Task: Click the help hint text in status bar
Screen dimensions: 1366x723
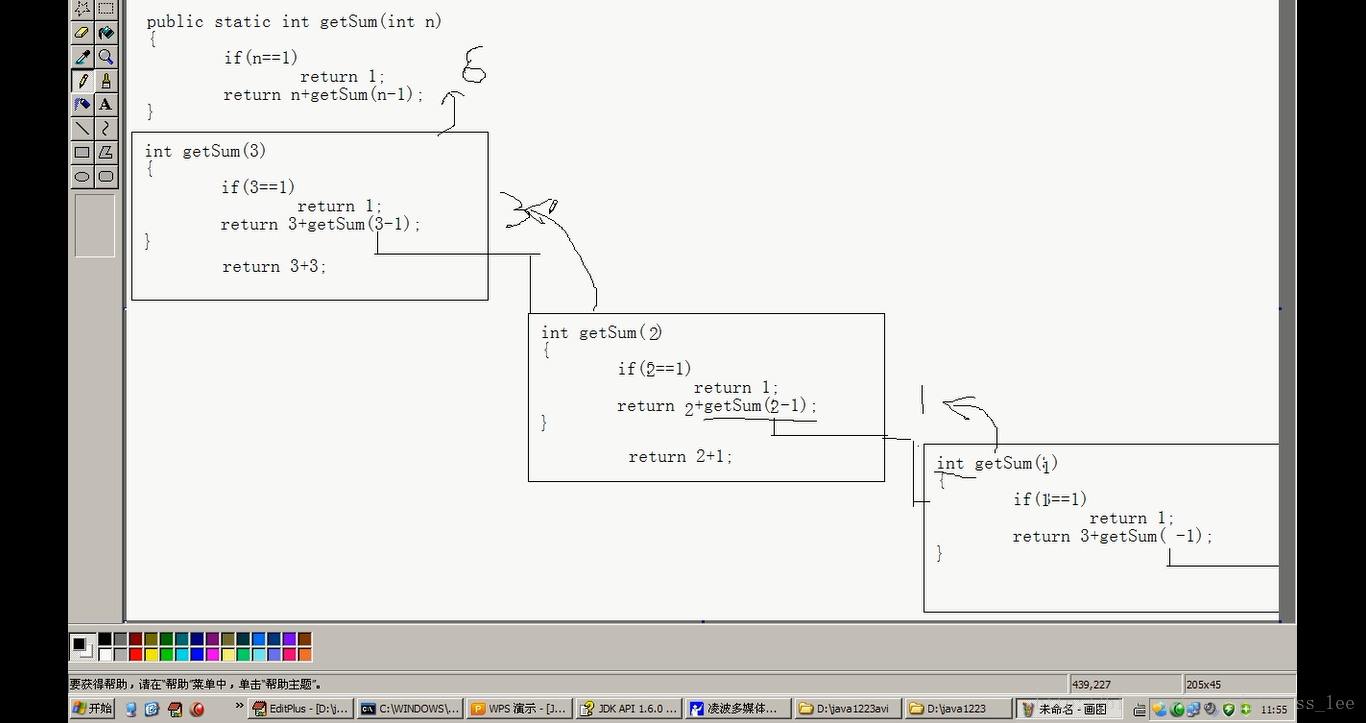Action: coord(195,685)
